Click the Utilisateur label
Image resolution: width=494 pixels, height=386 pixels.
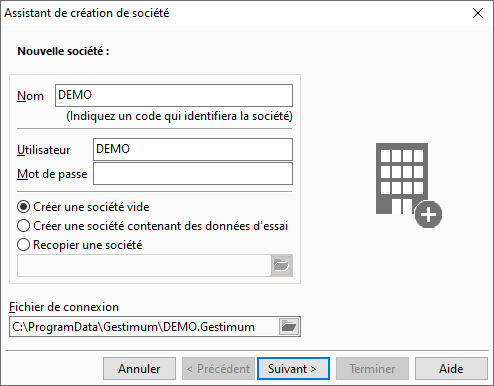pyautogui.click(x=44, y=150)
